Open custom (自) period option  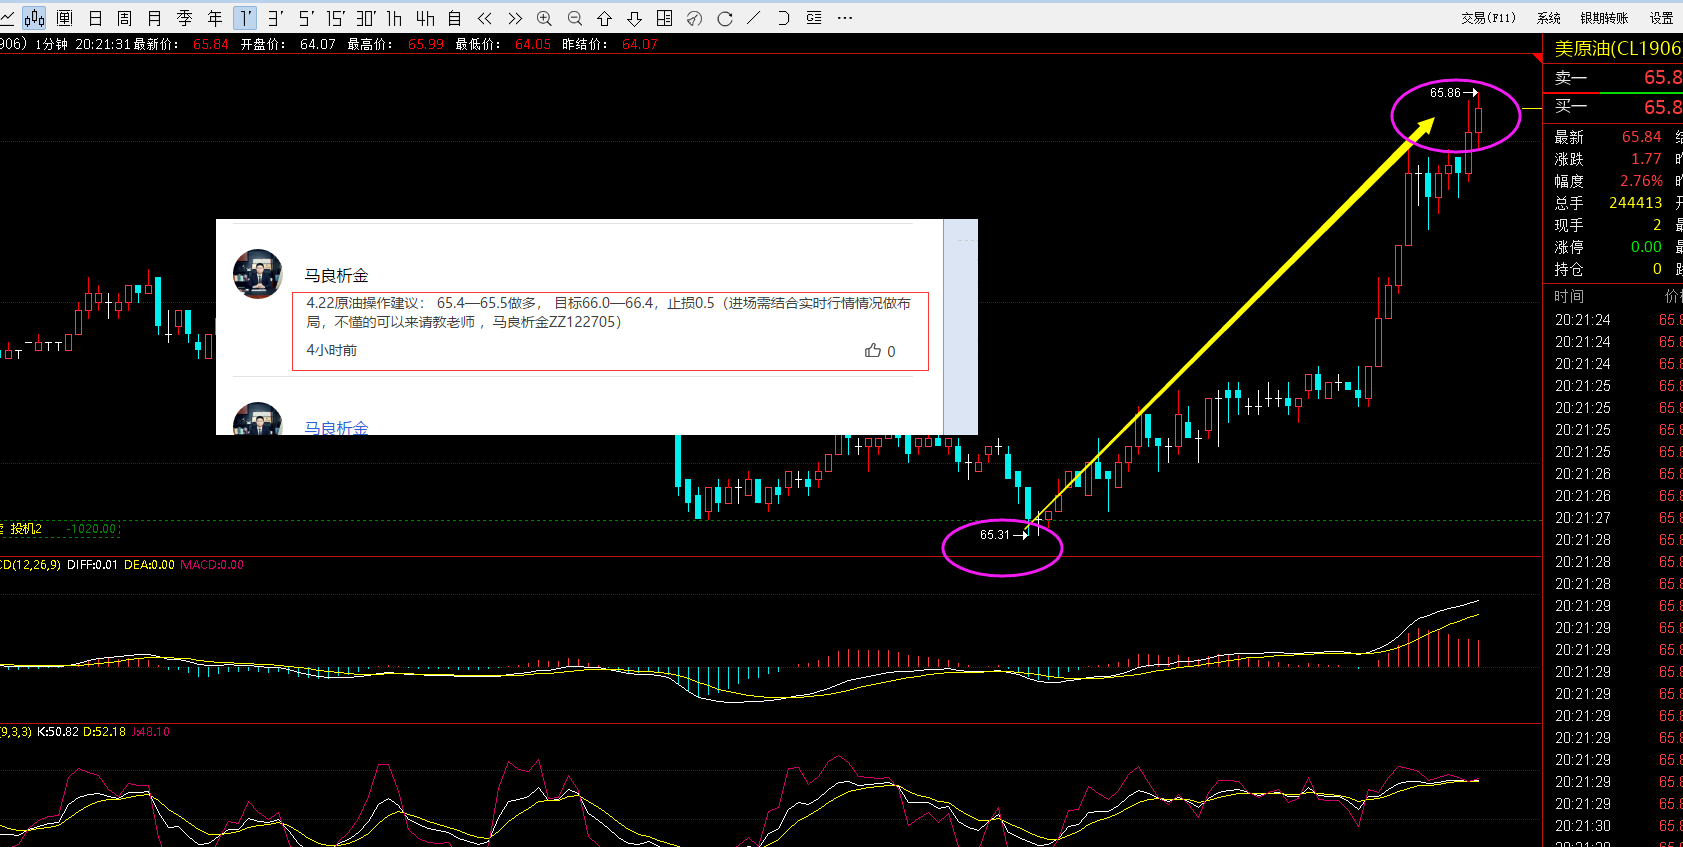[x=455, y=18]
